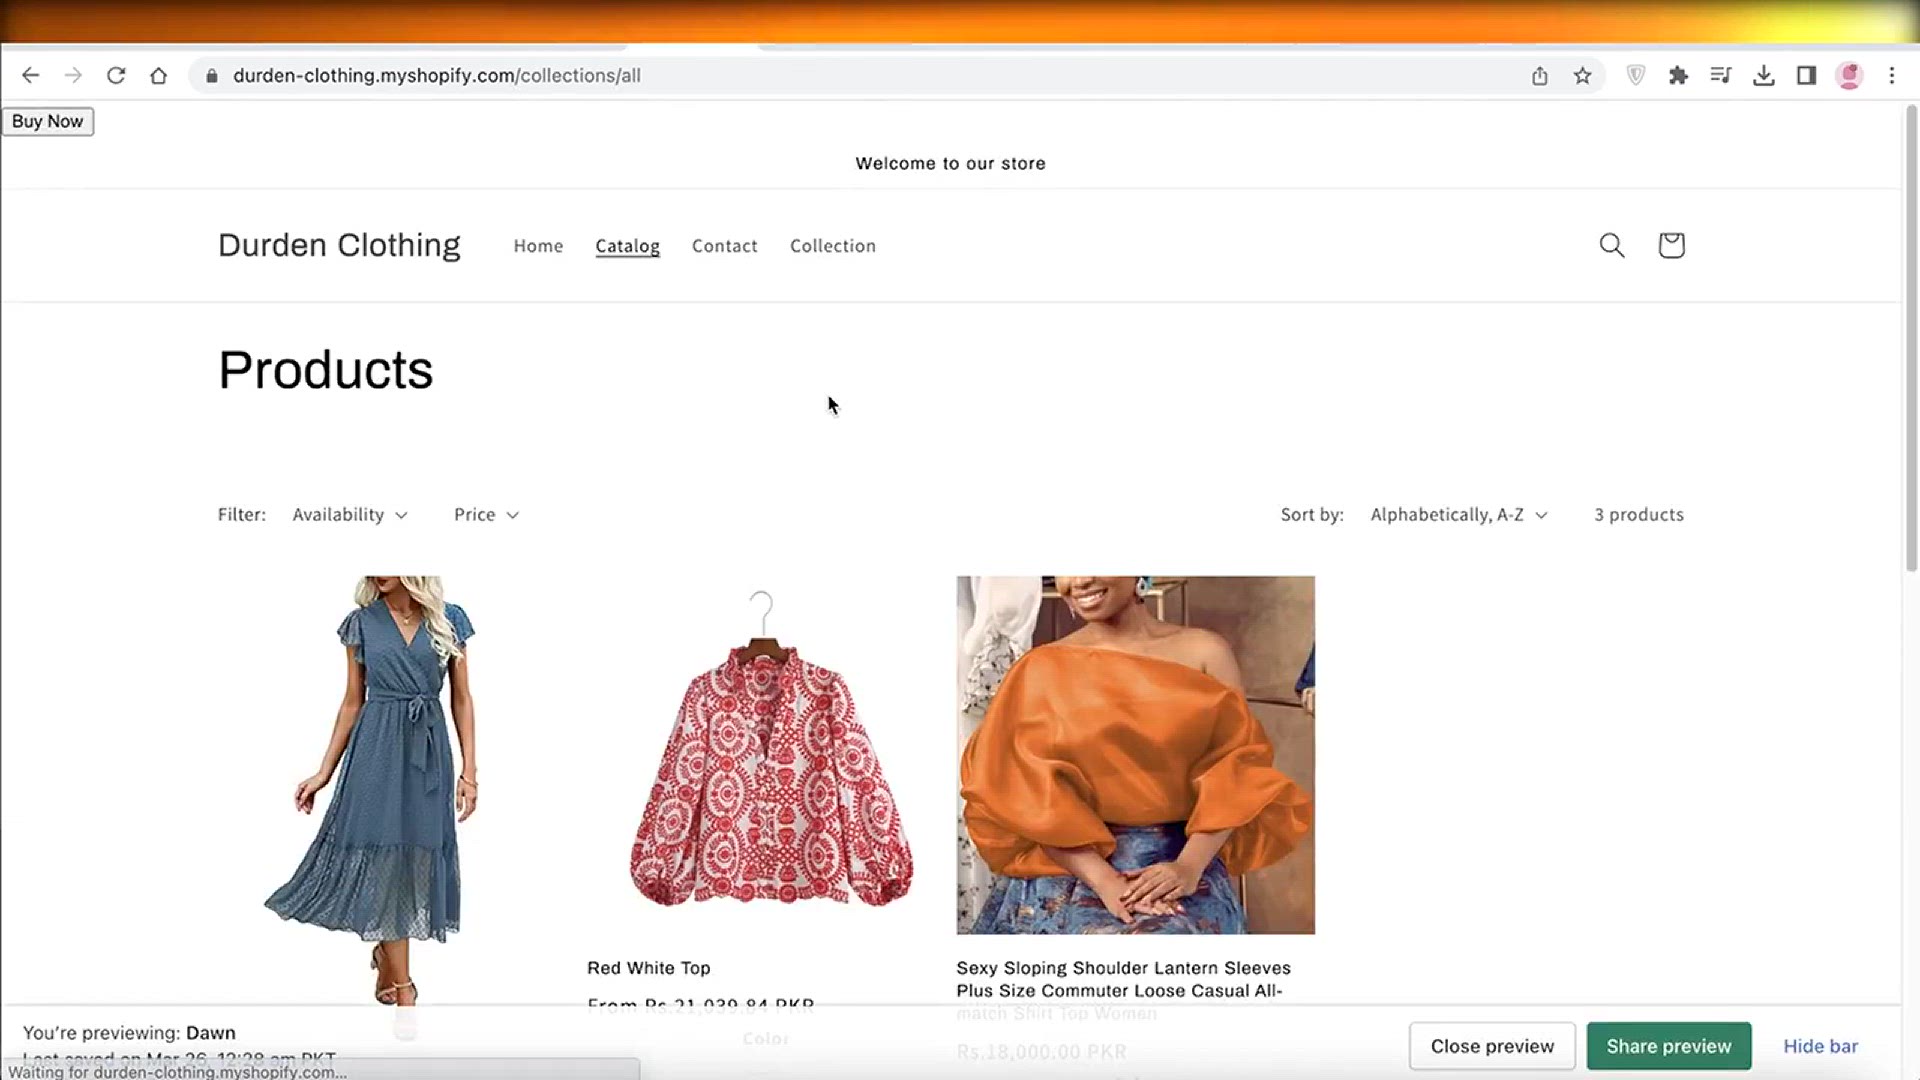Click the padlock site info icon
This screenshot has width=1920, height=1080.
(211, 76)
